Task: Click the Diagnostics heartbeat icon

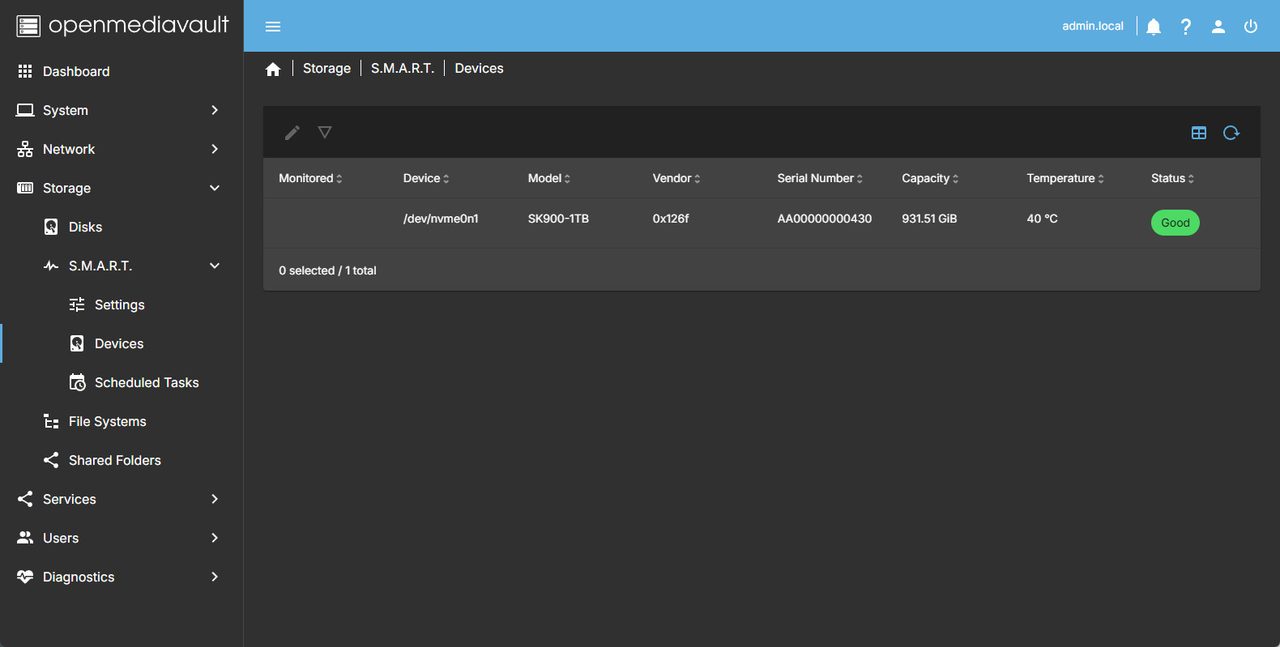Action: tap(25, 577)
